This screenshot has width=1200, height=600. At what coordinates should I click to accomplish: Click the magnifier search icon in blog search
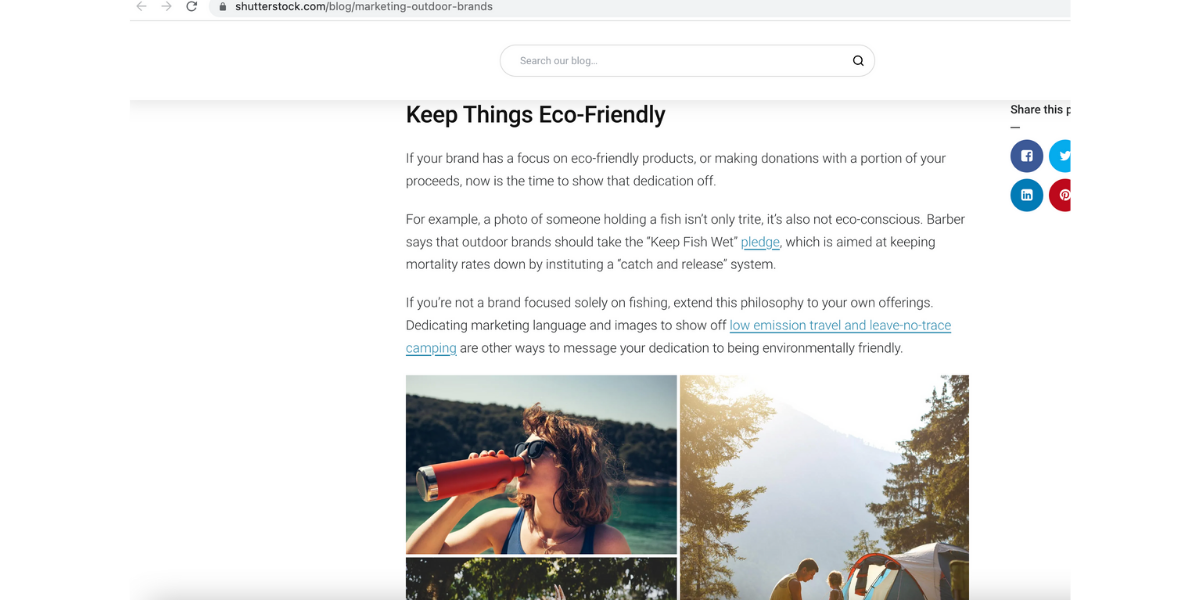[858, 61]
